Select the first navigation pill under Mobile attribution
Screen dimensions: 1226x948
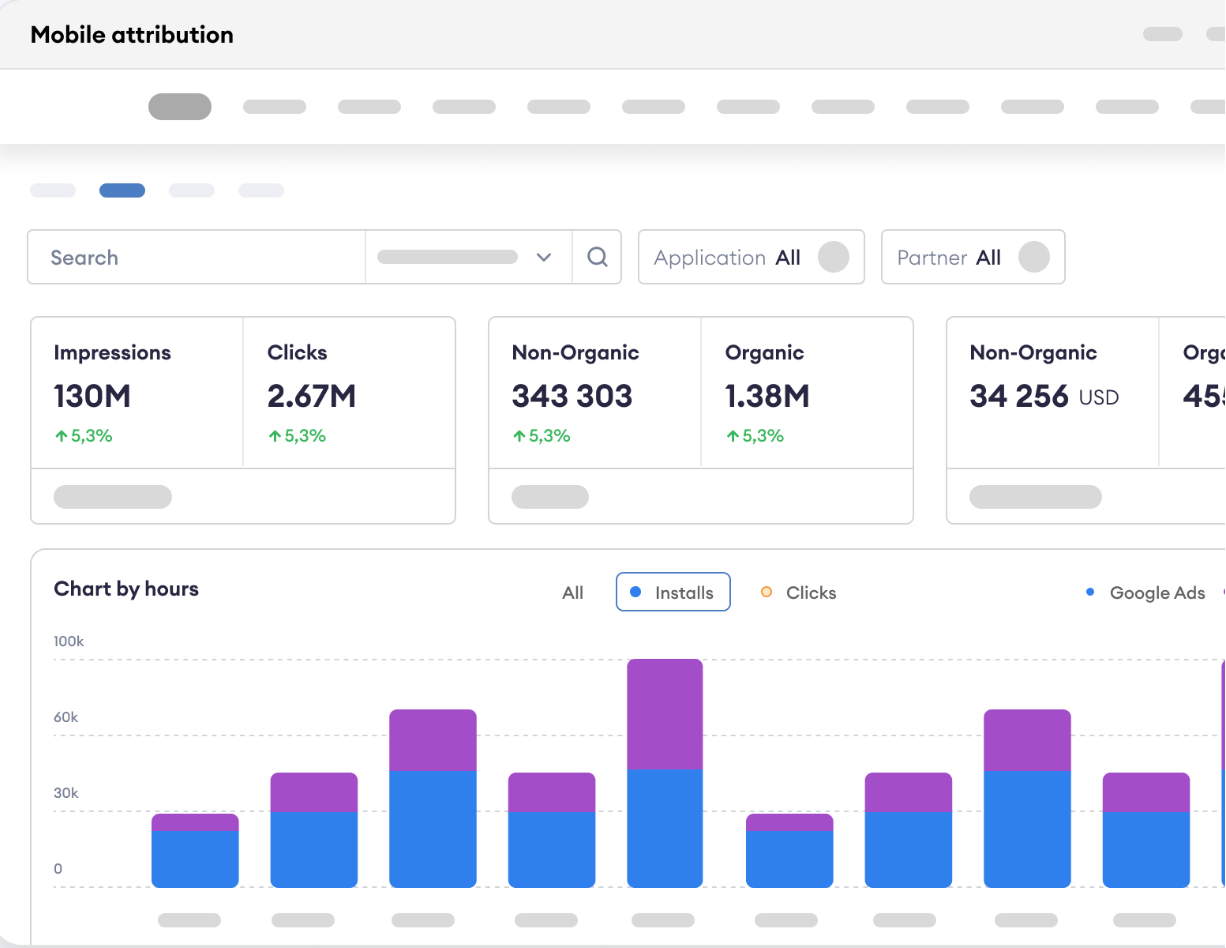tap(179, 106)
